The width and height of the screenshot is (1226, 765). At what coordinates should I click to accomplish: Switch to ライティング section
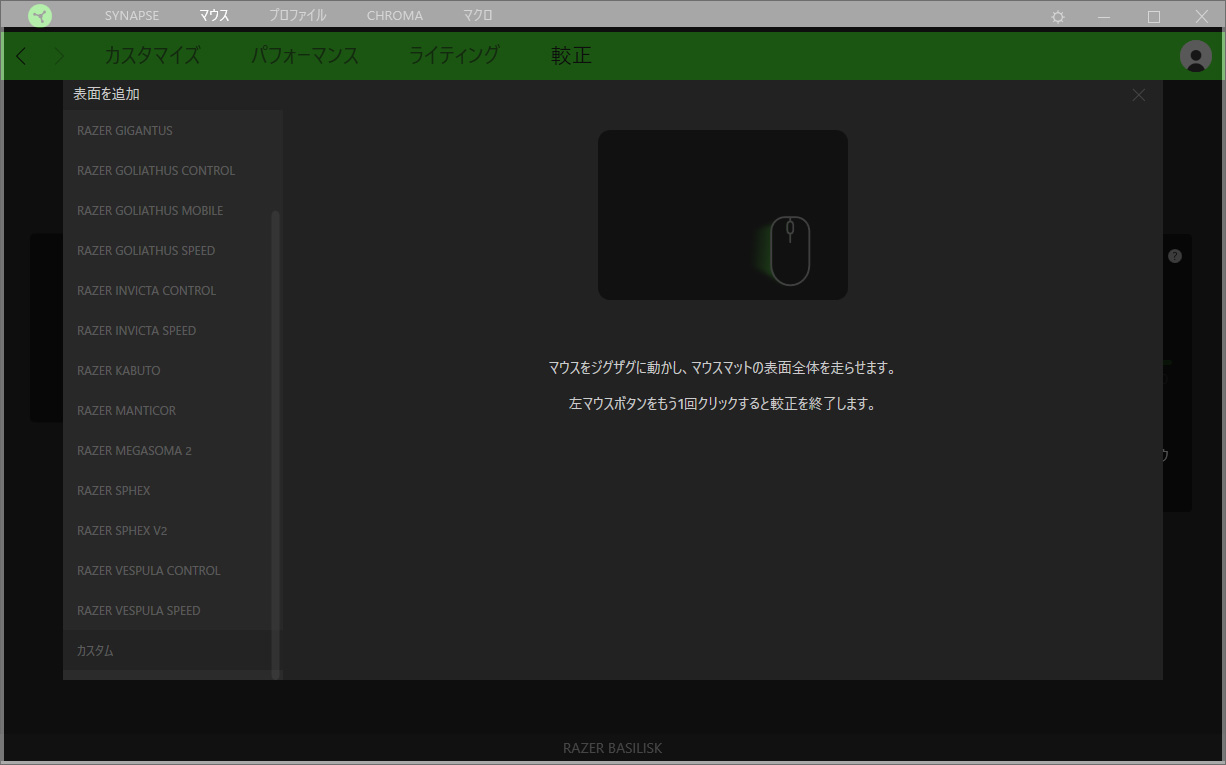[455, 56]
